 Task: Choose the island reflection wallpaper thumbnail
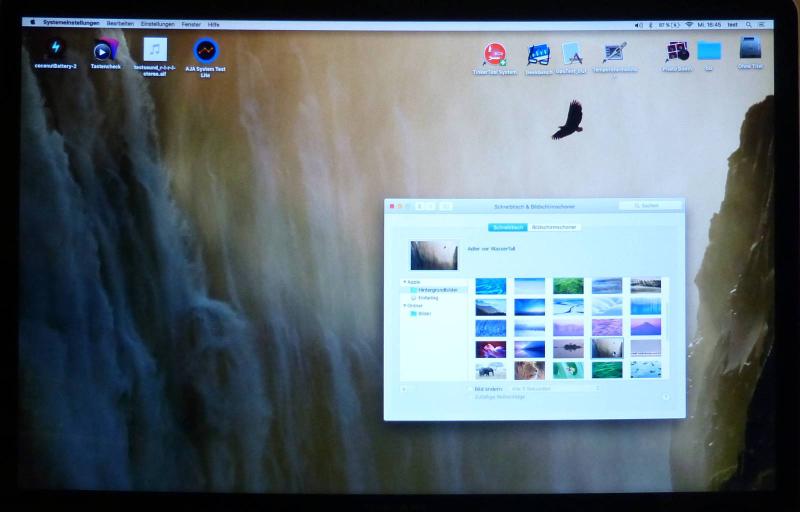point(568,349)
